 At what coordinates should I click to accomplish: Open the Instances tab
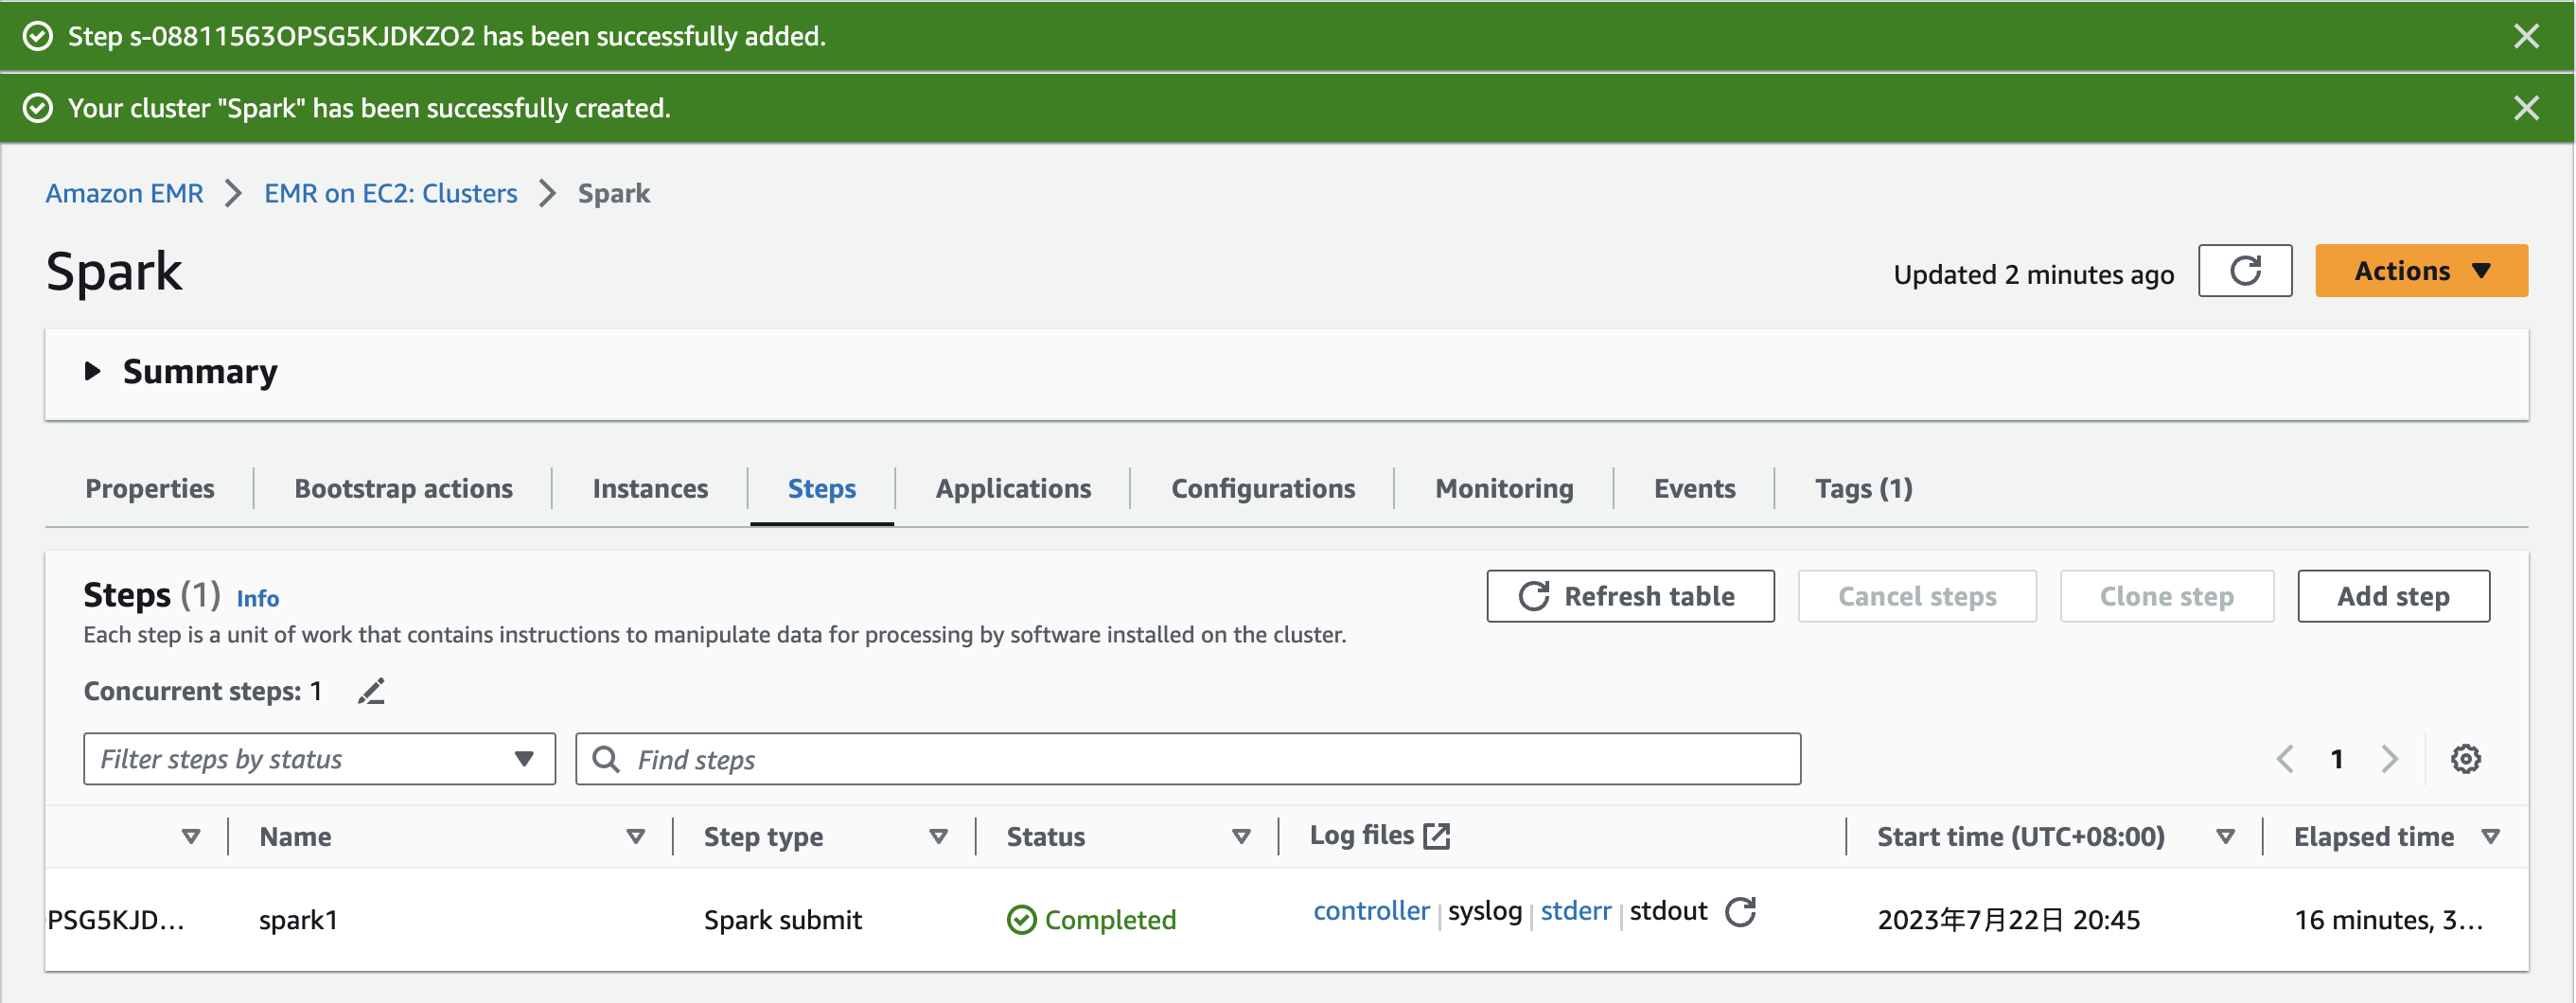650,488
